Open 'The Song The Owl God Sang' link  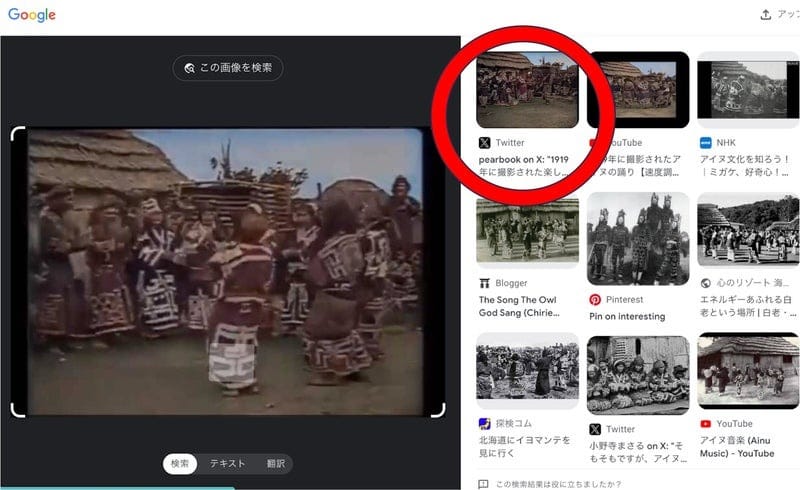(x=519, y=306)
